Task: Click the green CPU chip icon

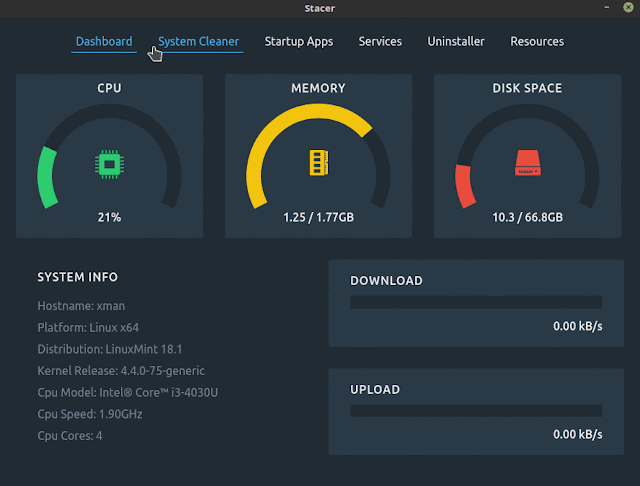Action: pos(109,164)
